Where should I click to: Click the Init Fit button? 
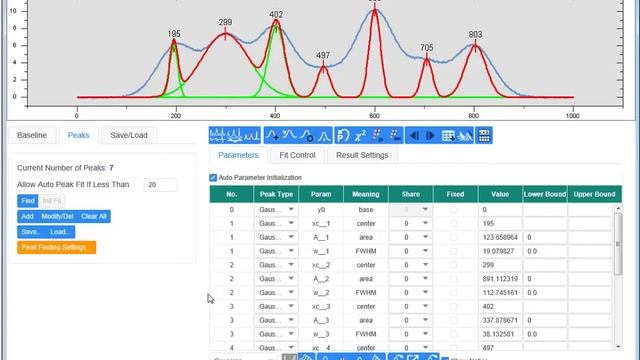(51, 201)
